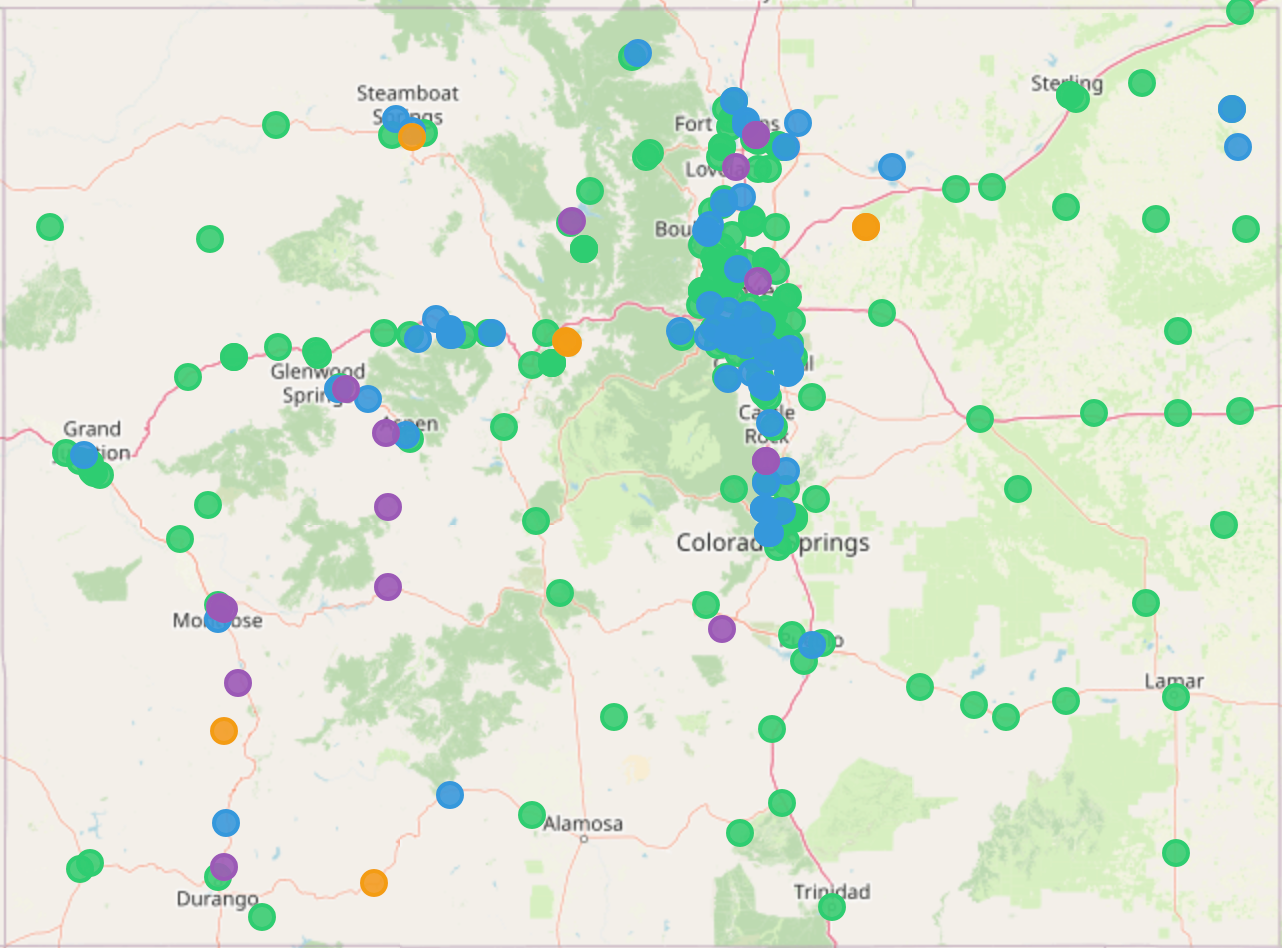The width and height of the screenshot is (1282, 948).
Task: Click the Sterling city label
Action: tap(1066, 83)
